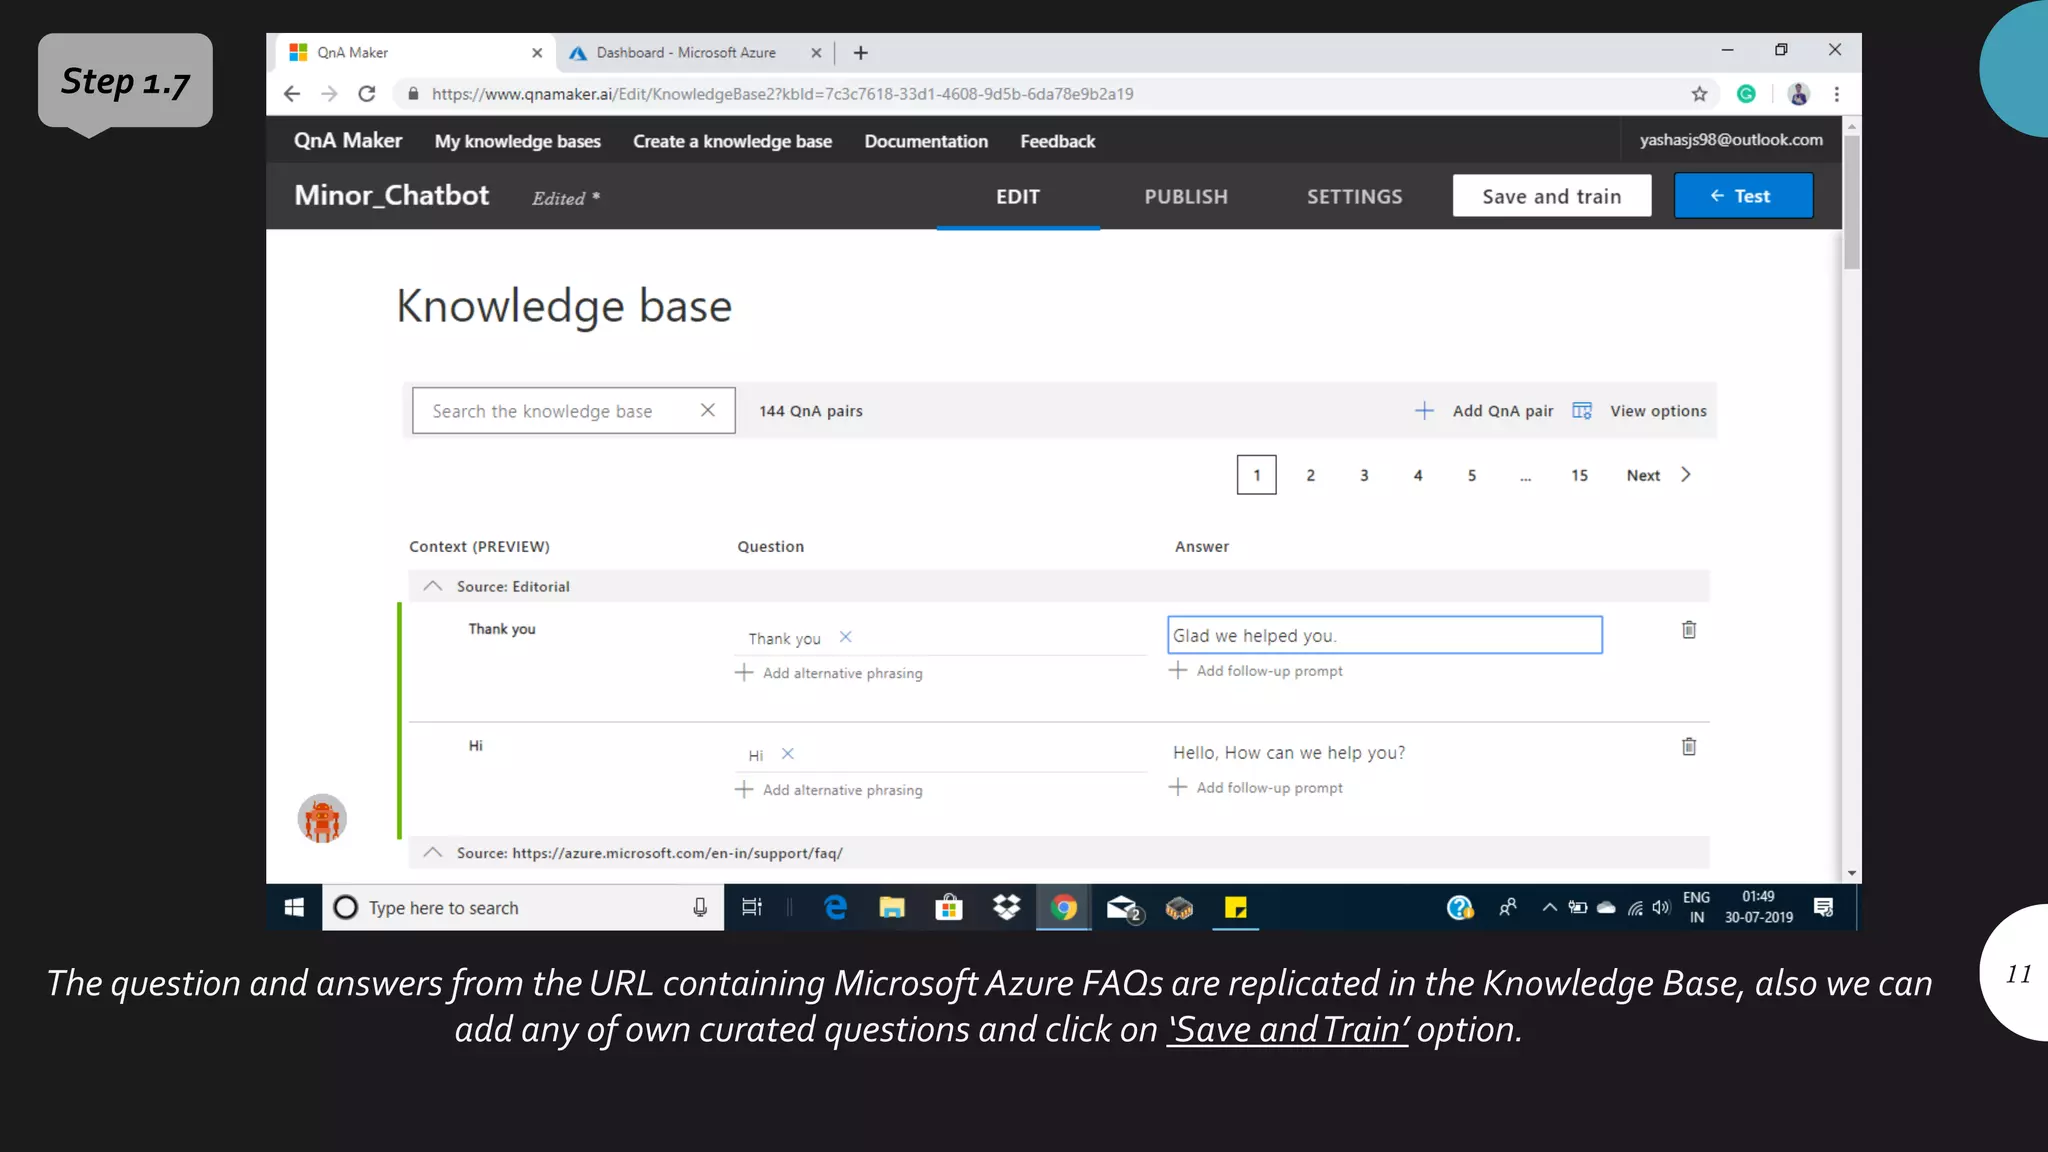Edit the answer 'Glad we helped you.'
The height and width of the screenshot is (1152, 2048).
[x=1385, y=635]
